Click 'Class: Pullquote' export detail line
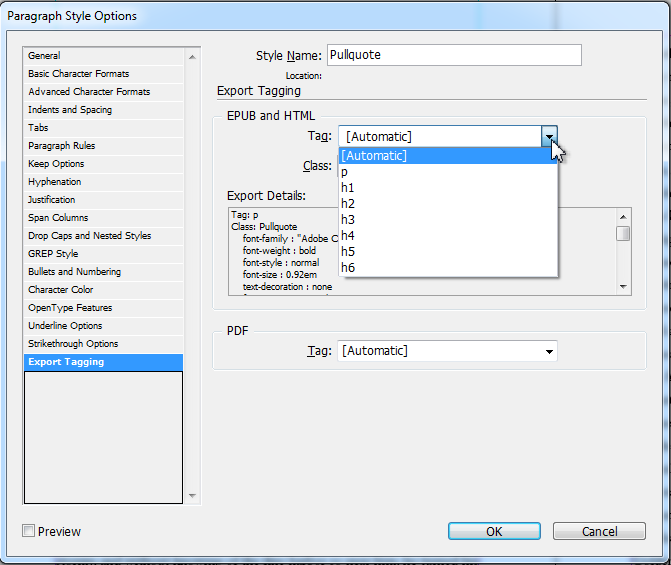This screenshot has height=565, width=671. (x=264, y=226)
